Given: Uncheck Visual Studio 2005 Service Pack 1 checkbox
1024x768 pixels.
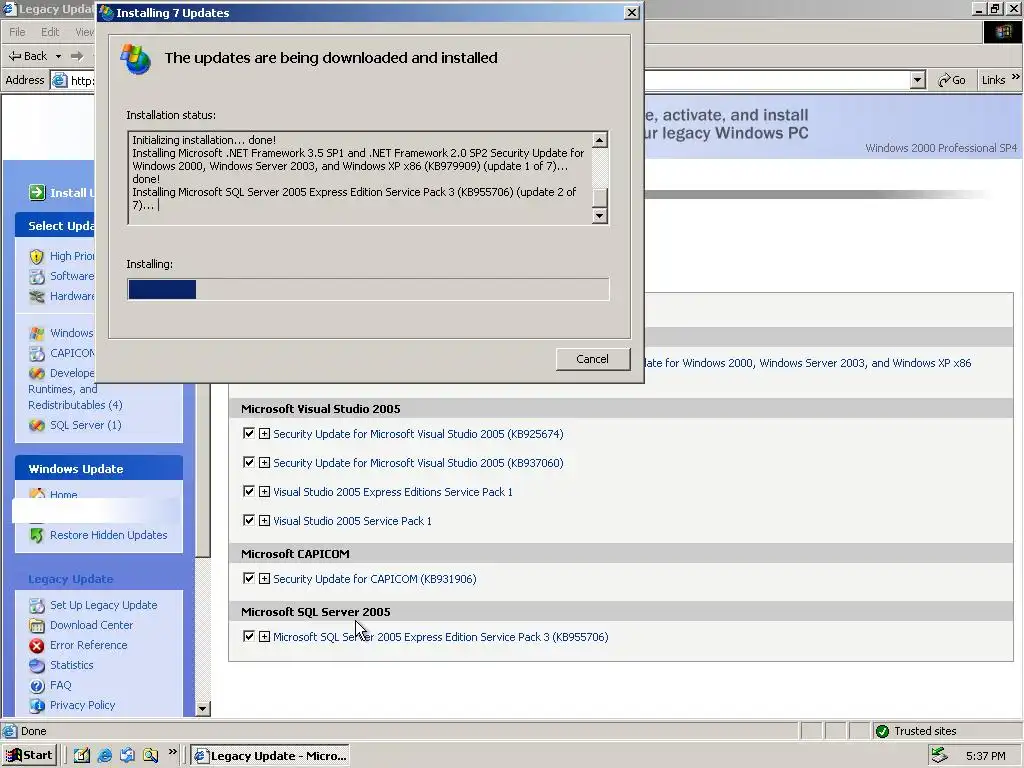Looking at the screenshot, I should [x=249, y=520].
